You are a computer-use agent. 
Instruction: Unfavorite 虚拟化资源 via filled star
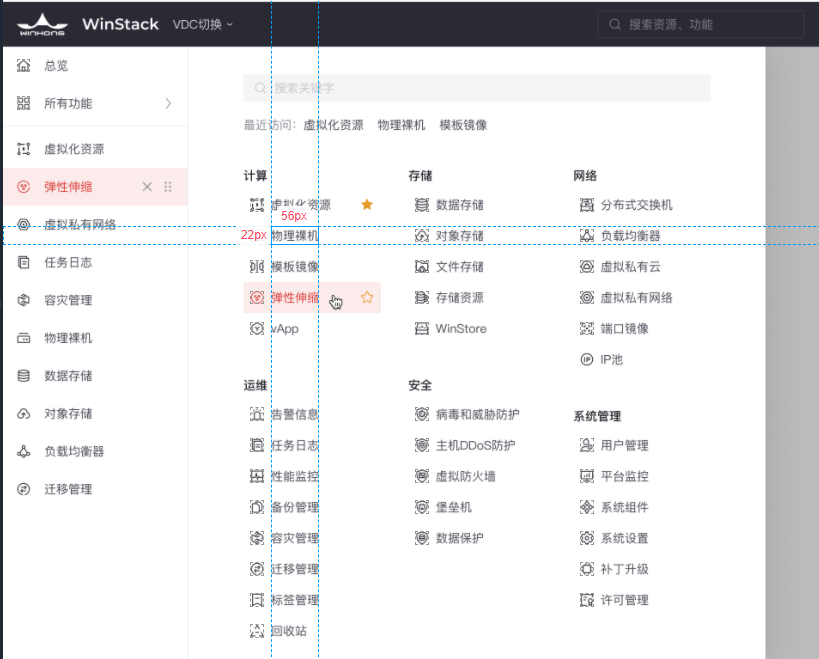pyautogui.click(x=367, y=205)
